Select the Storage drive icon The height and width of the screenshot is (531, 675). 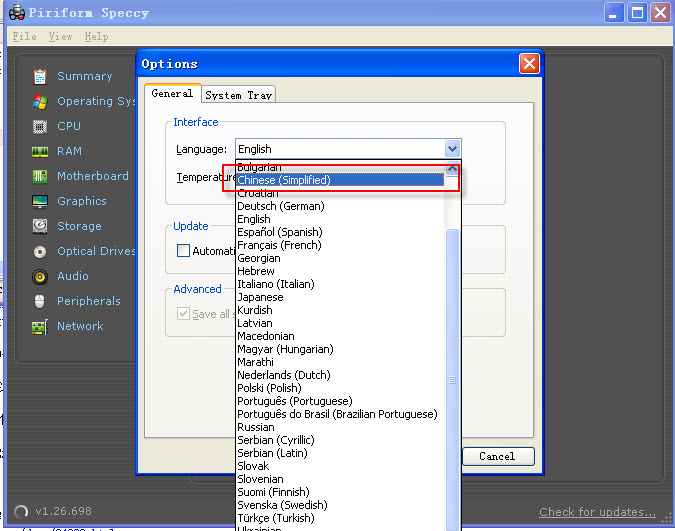[x=40, y=226]
